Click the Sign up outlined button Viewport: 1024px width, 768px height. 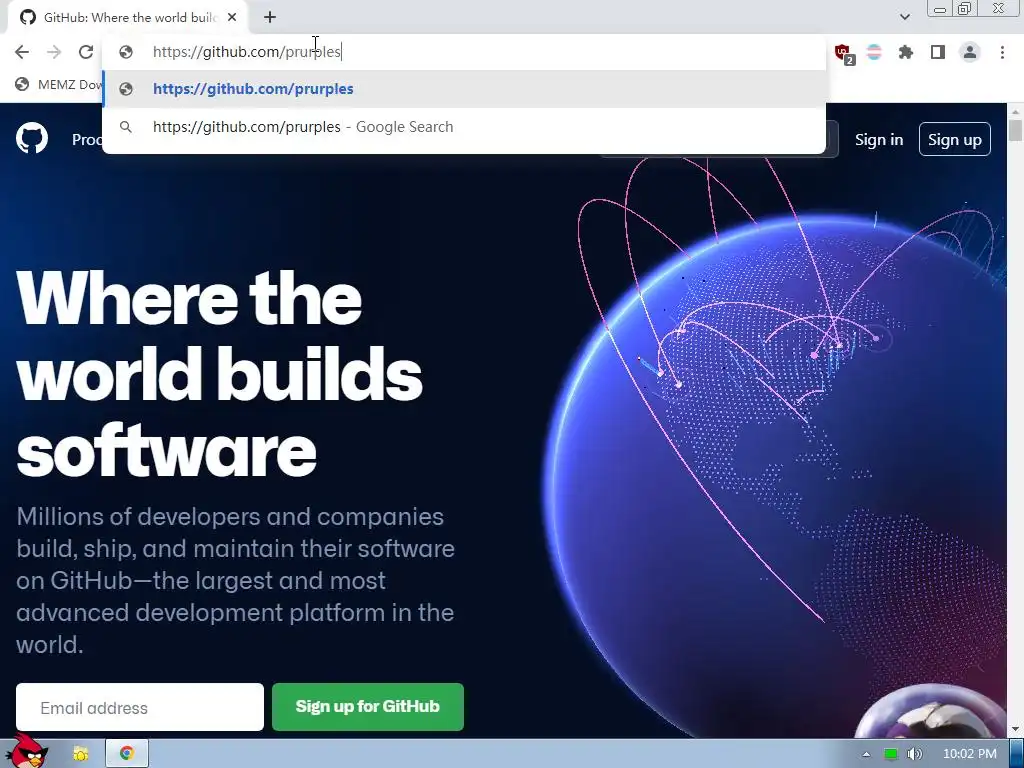[x=955, y=139]
